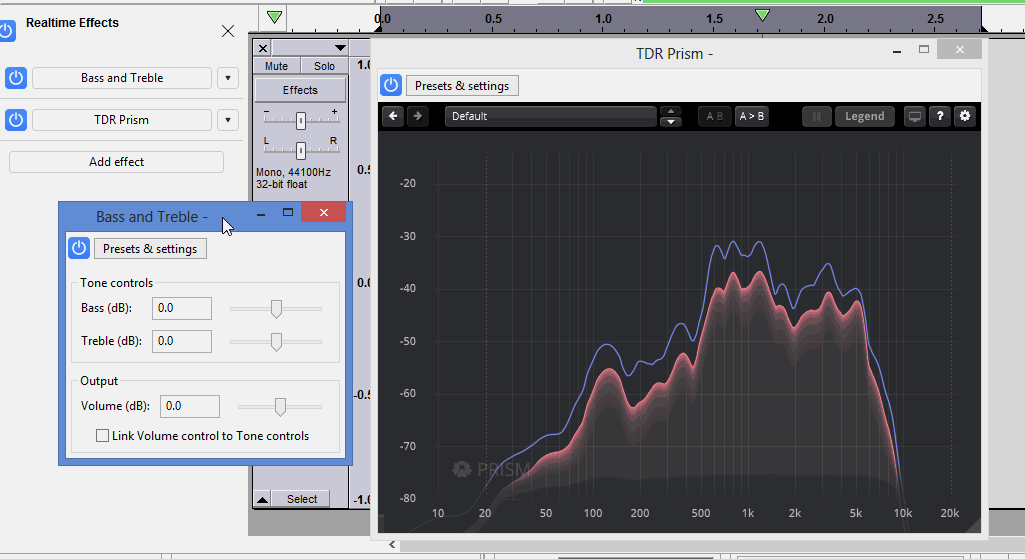The image size is (1025, 559).
Task: Open Presets & settings in TDR Prism
Action: [462, 86]
